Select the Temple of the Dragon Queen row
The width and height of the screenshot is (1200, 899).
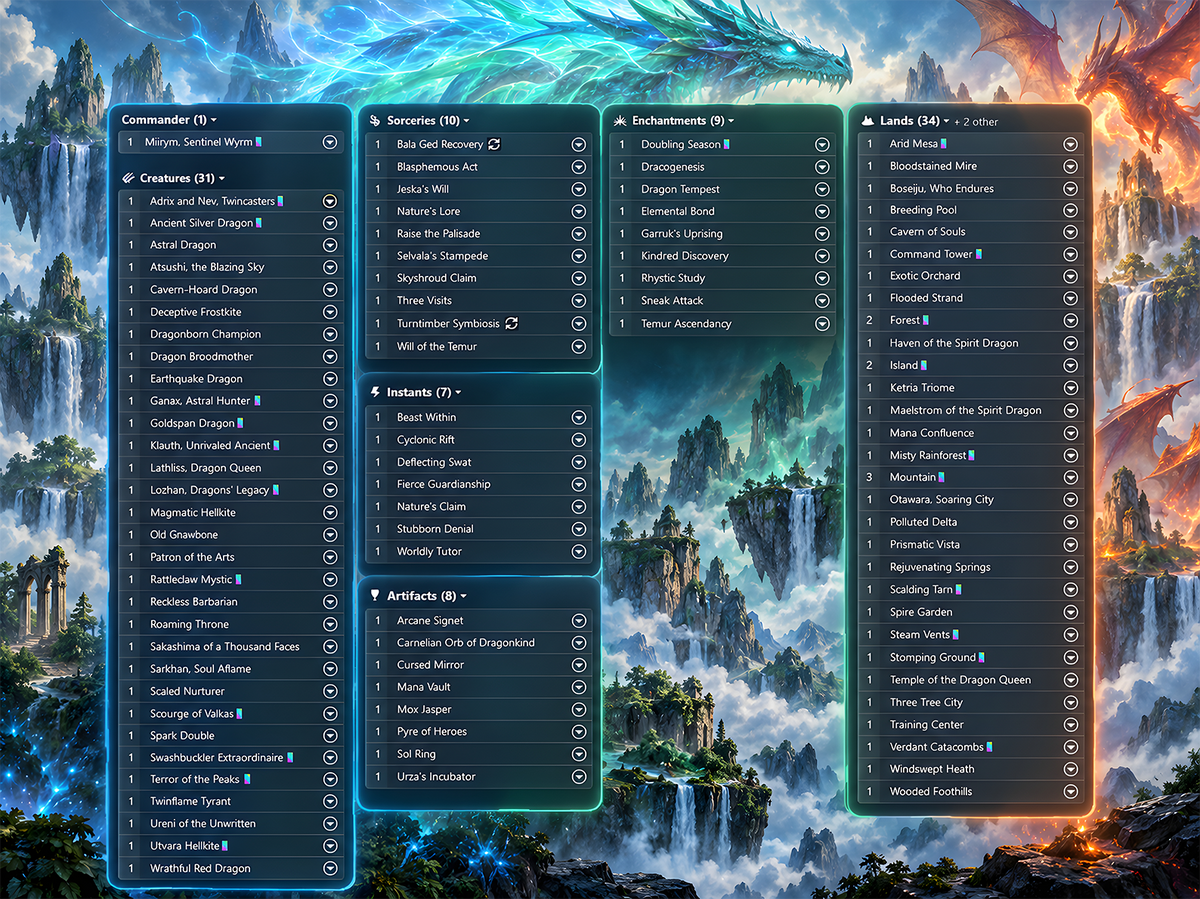coord(971,680)
